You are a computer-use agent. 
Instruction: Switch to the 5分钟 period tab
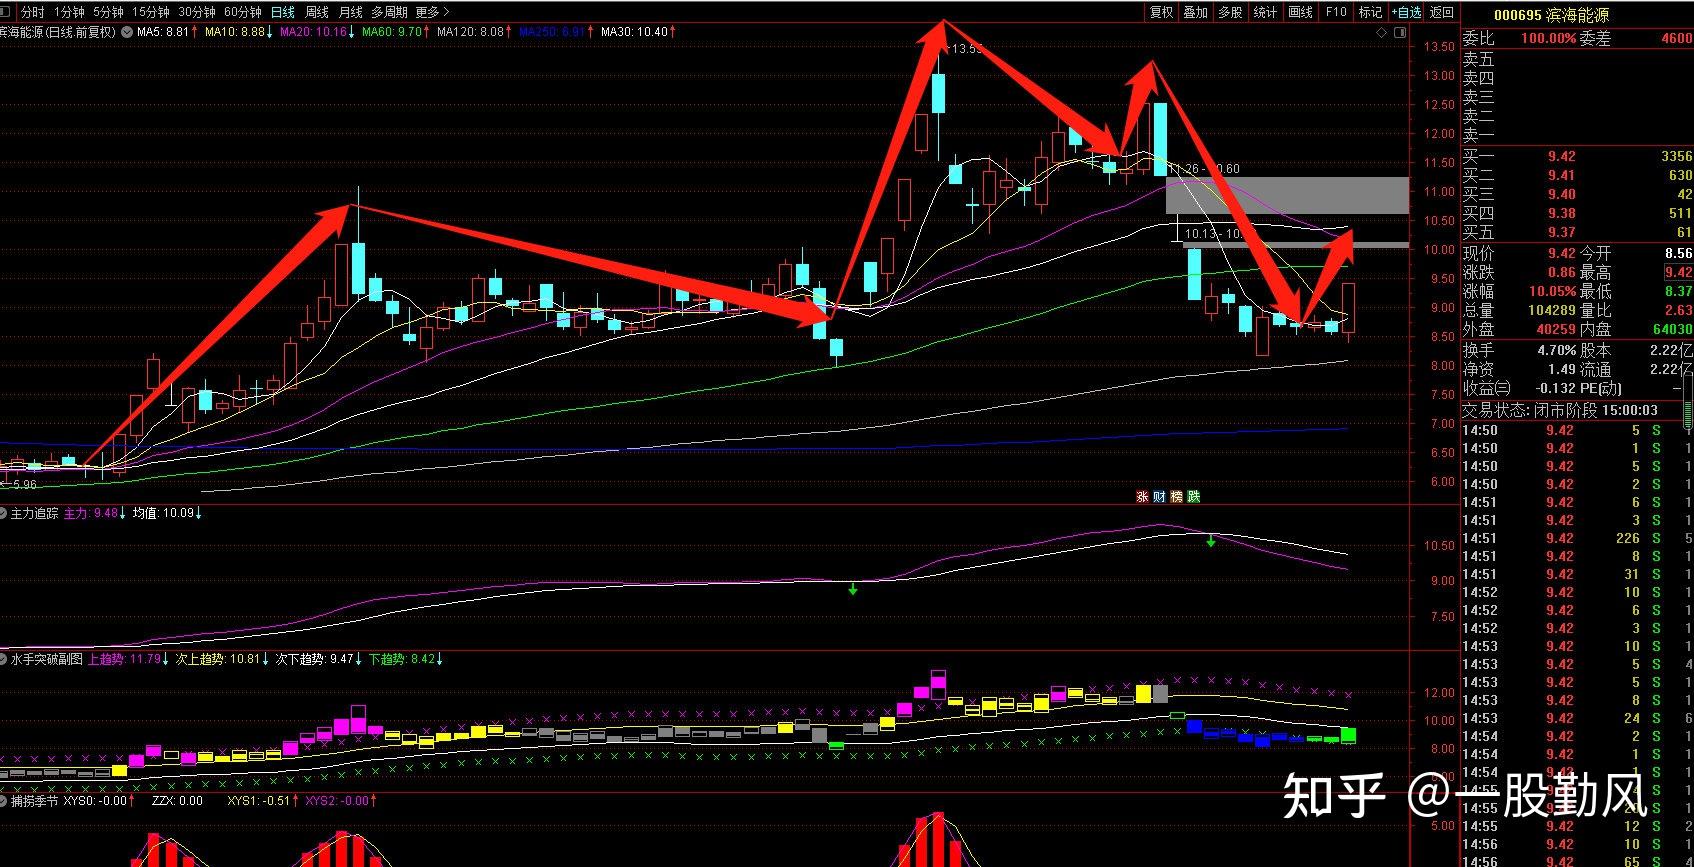(108, 12)
